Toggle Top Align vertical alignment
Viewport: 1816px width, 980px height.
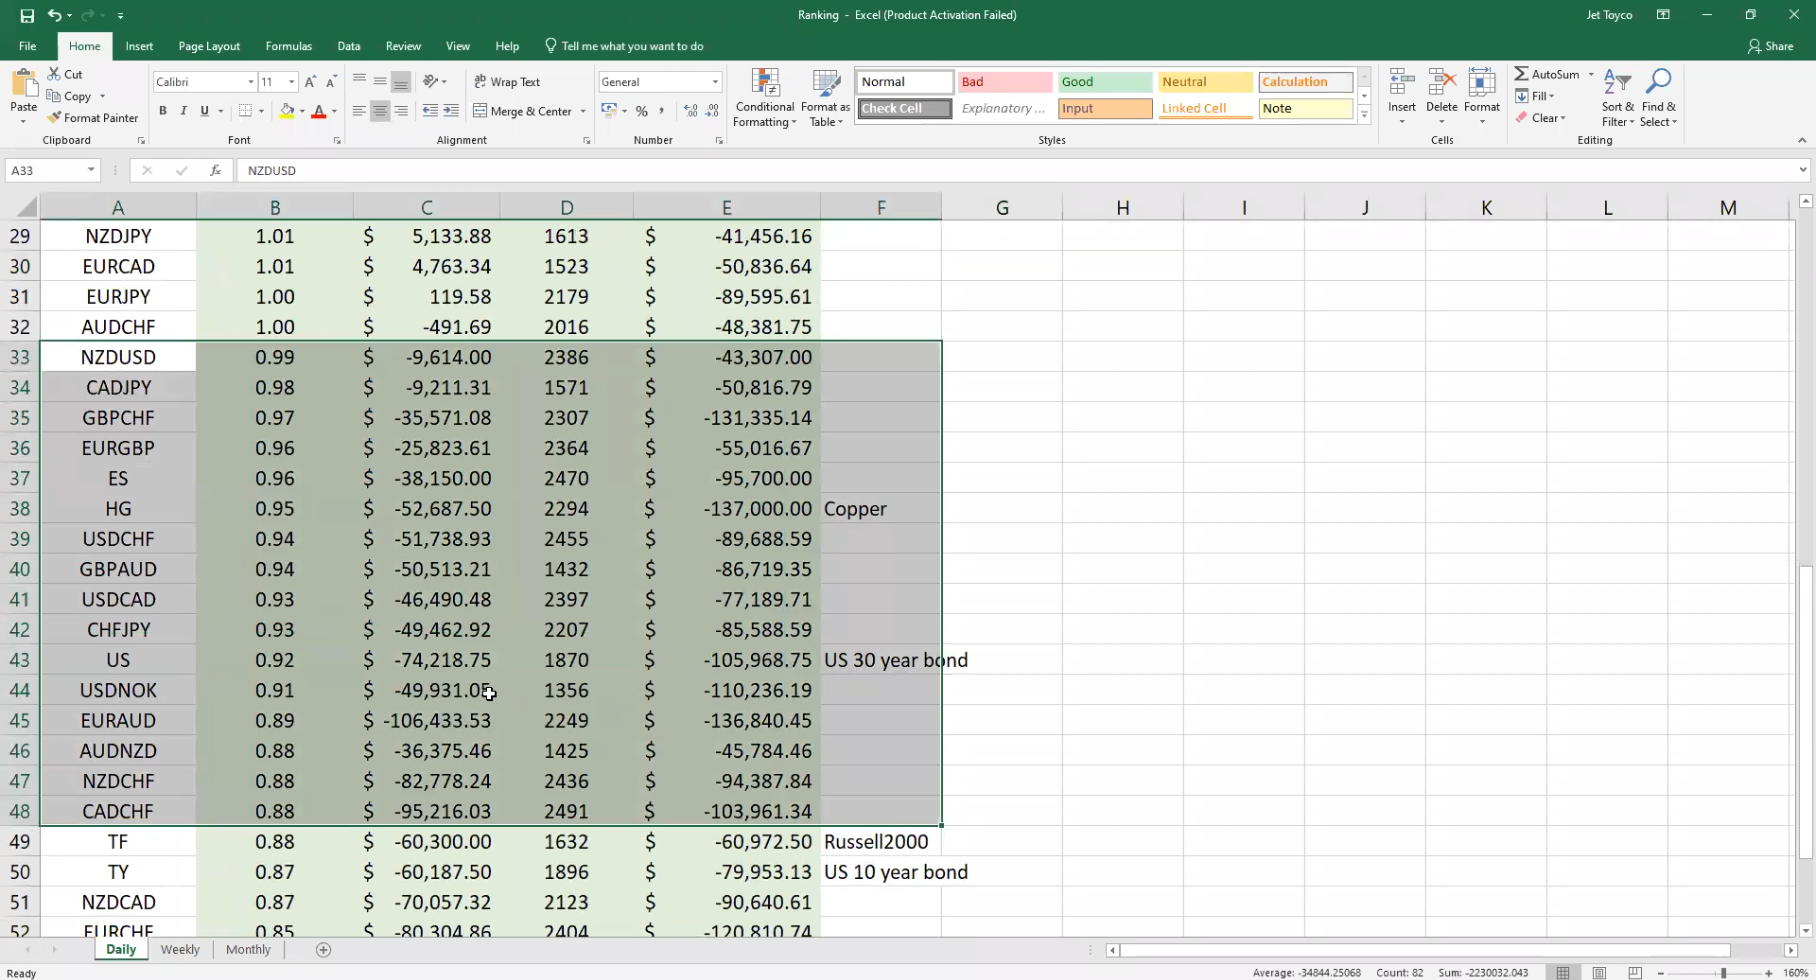coord(359,82)
